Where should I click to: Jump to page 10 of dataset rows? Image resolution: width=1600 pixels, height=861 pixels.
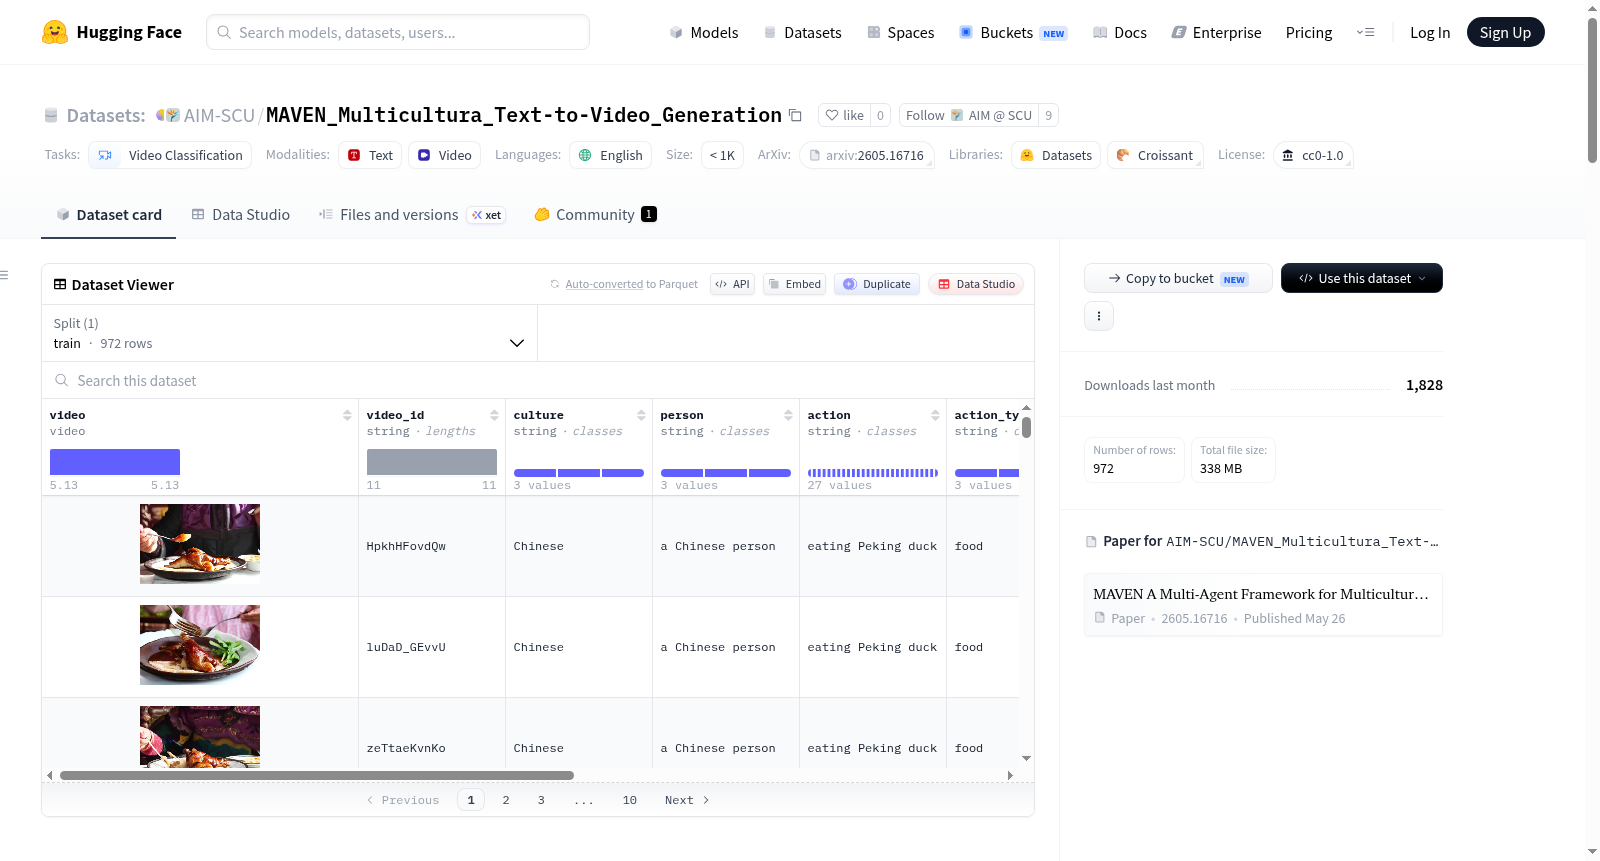630,800
